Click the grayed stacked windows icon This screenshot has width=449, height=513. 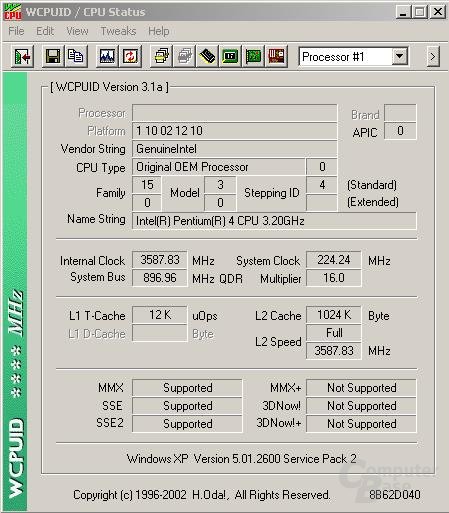click(x=184, y=57)
